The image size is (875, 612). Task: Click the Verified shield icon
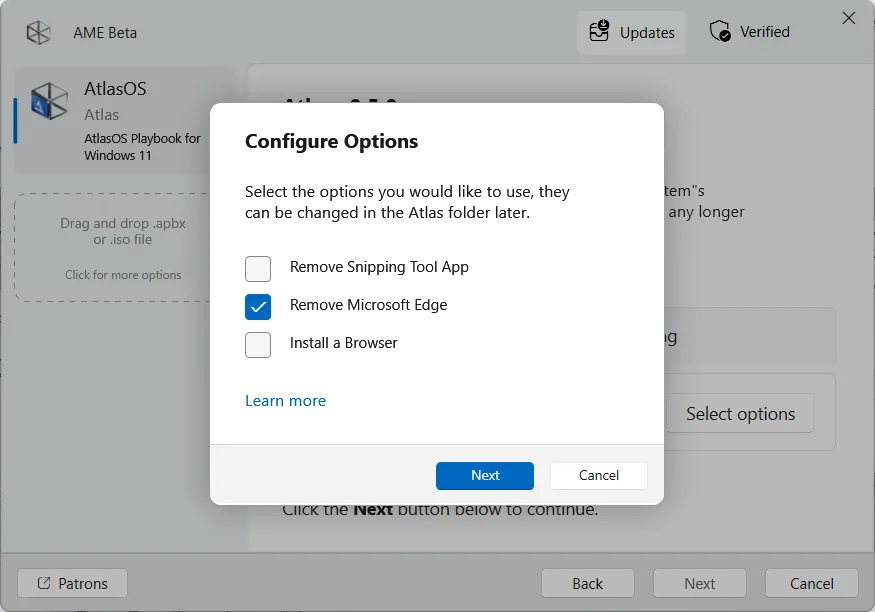point(718,31)
